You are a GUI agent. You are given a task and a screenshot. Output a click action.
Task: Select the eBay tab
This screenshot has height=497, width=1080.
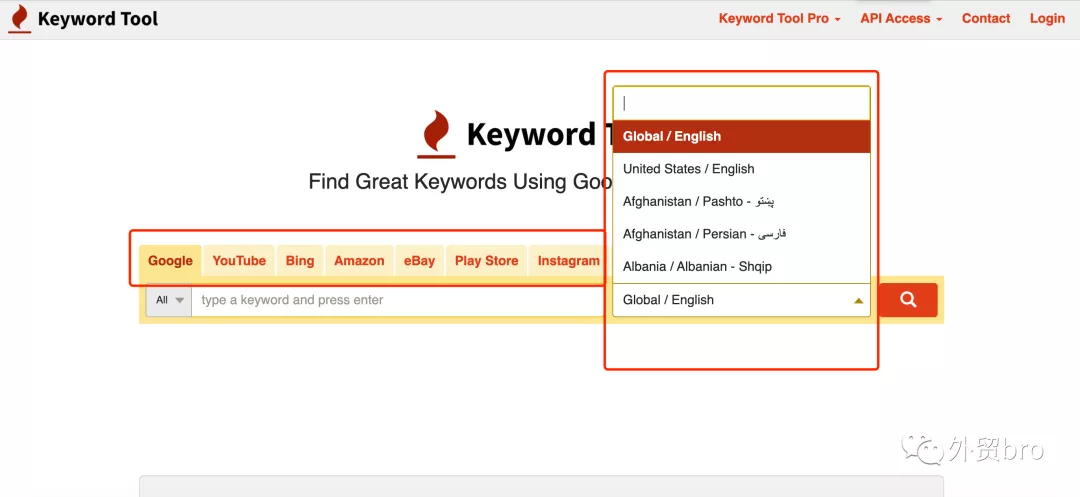419,261
